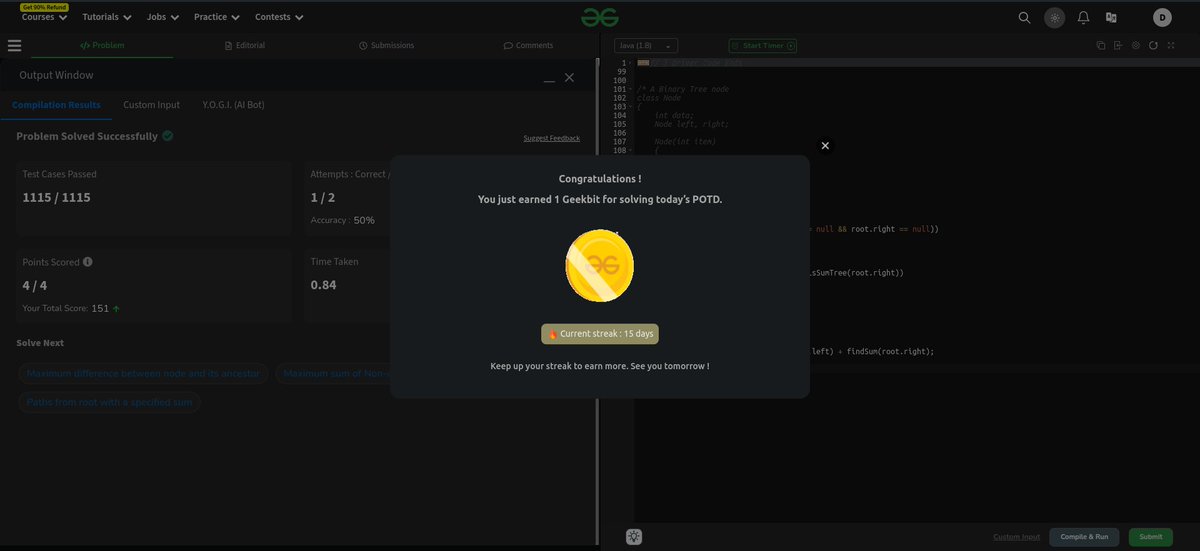1200x551 pixels.
Task: Collapse code fold at line 101
Action: tap(630, 89)
